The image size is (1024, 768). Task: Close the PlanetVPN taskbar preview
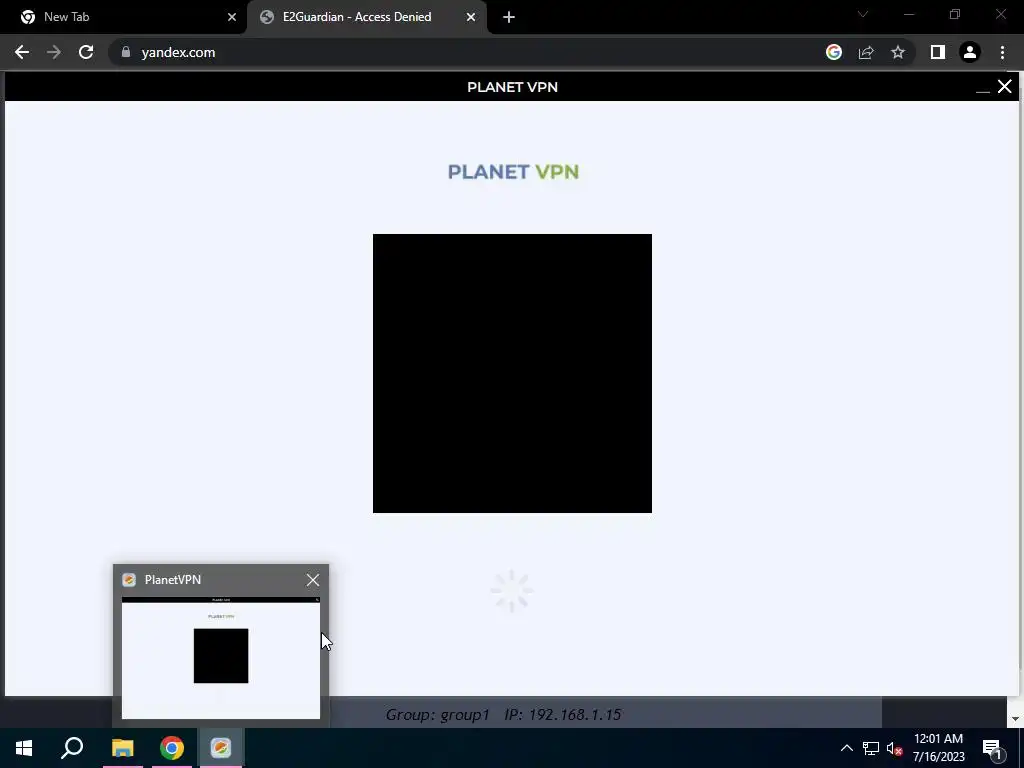pyautogui.click(x=313, y=579)
